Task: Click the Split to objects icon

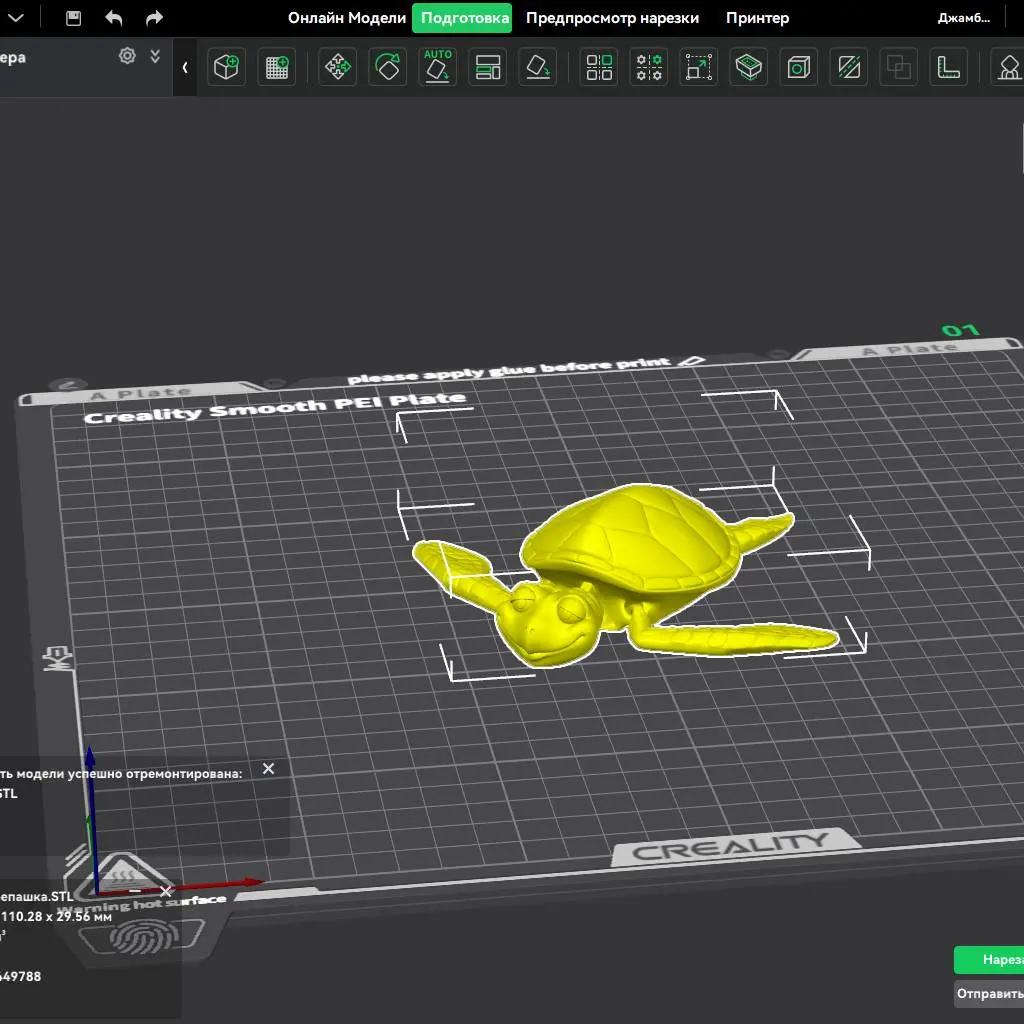Action: 599,67
